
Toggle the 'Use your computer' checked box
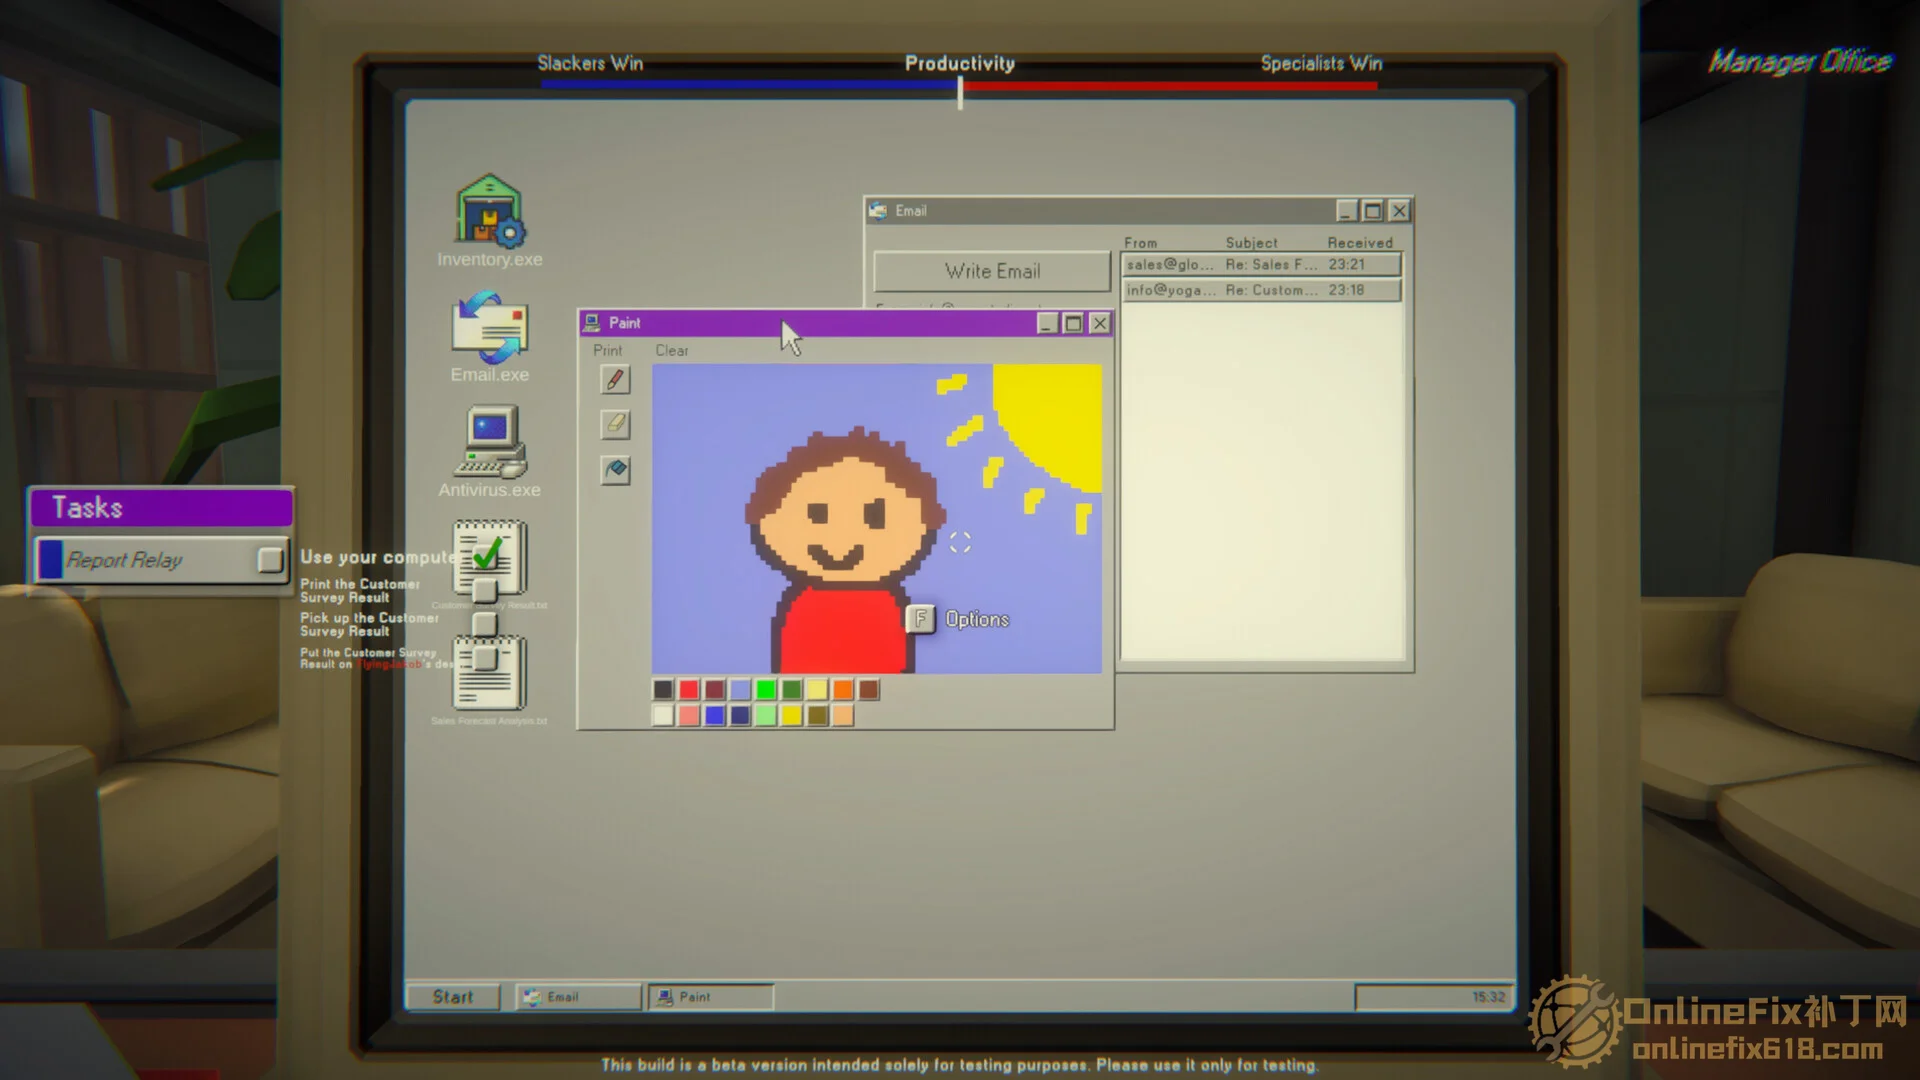click(487, 554)
